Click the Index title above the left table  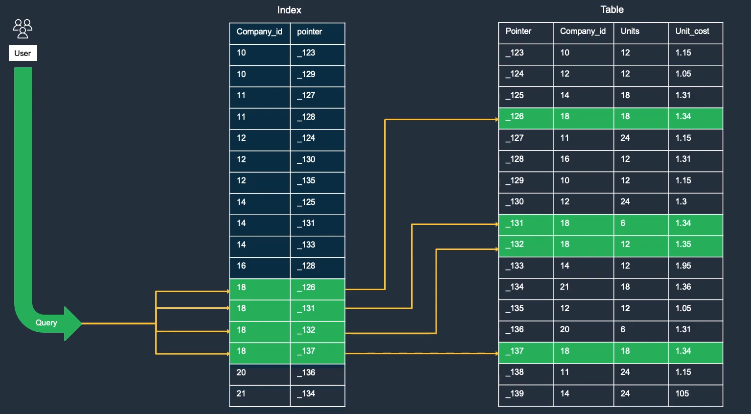tap(289, 10)
